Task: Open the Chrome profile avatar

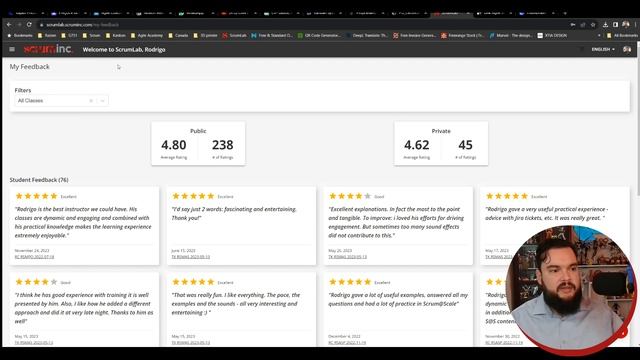Action: point(626,25)
